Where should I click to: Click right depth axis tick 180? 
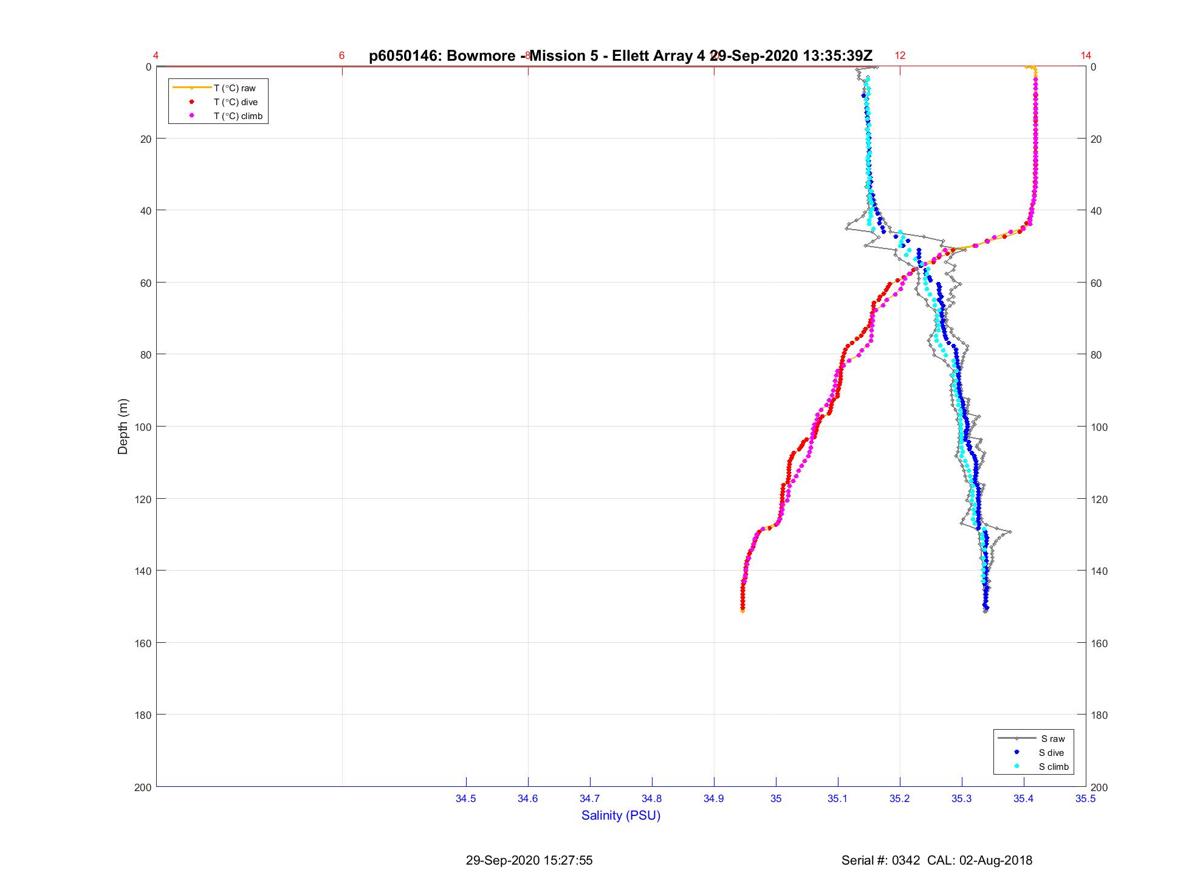(x=1100, y=715)
